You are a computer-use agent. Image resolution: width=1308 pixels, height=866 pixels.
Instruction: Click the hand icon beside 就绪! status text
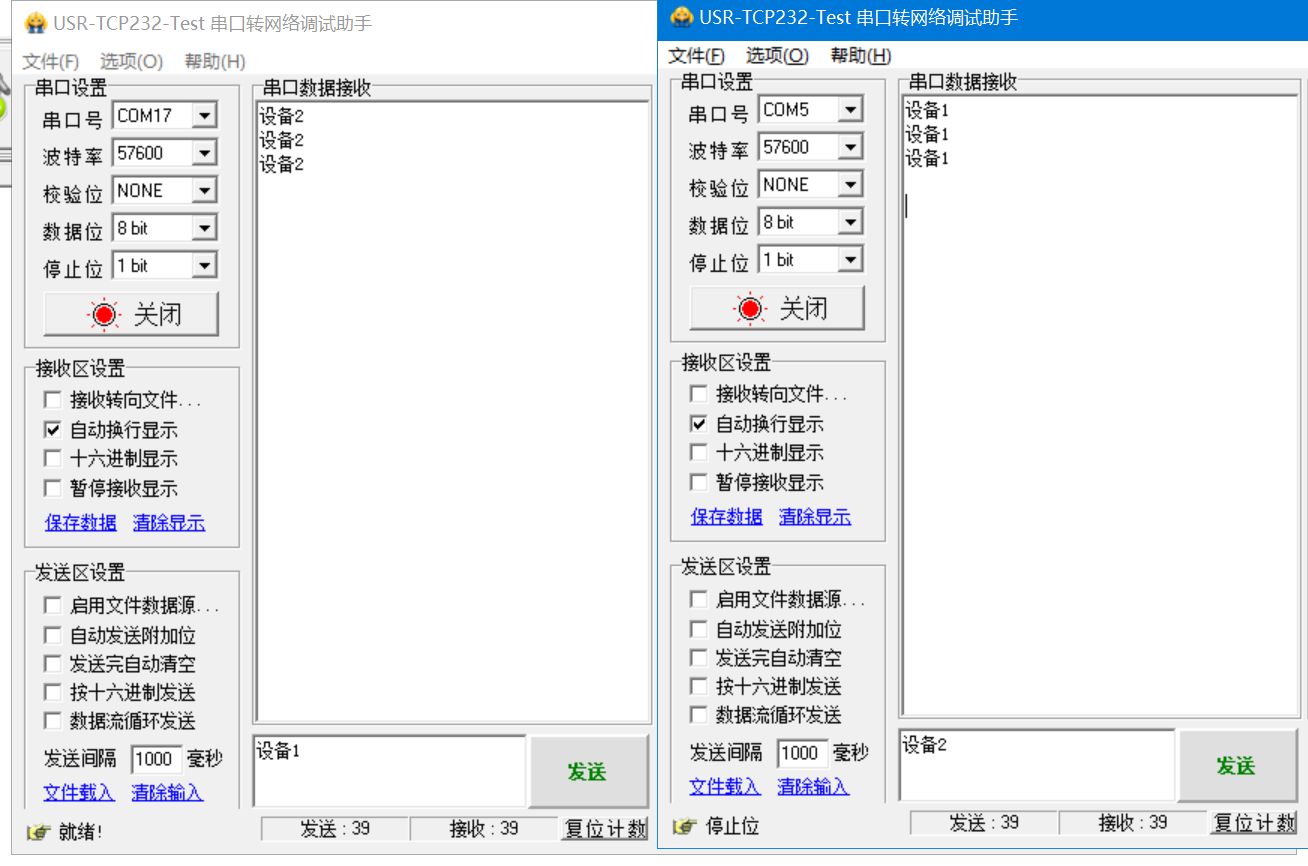pos(38,832)
